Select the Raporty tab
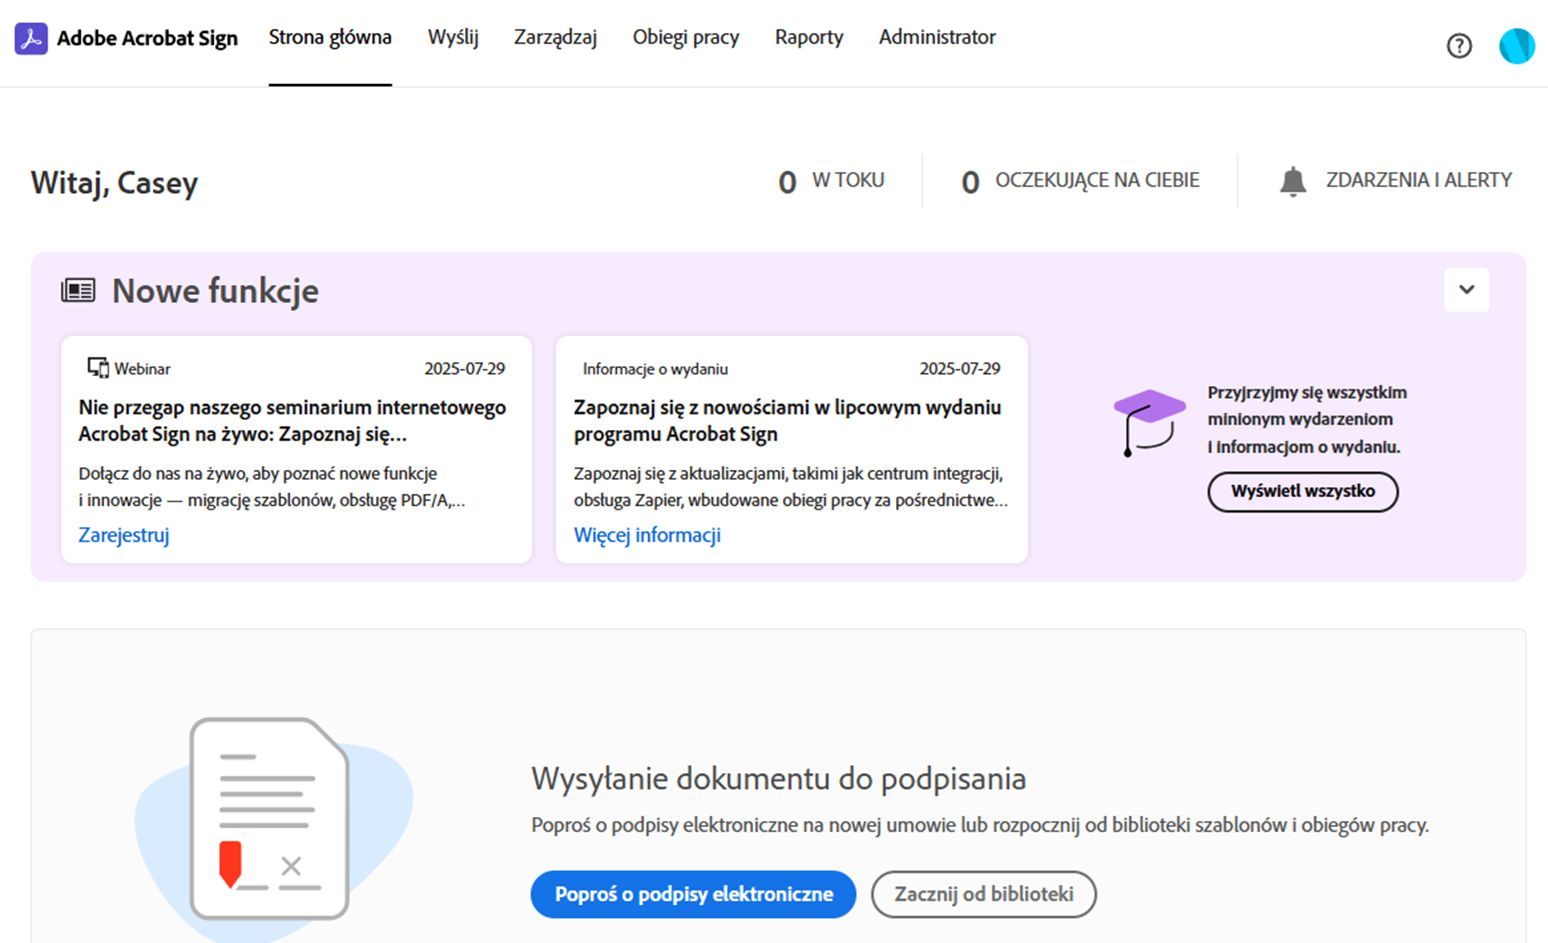Viewport: 1548px width, 943px height. click(809, 37)
